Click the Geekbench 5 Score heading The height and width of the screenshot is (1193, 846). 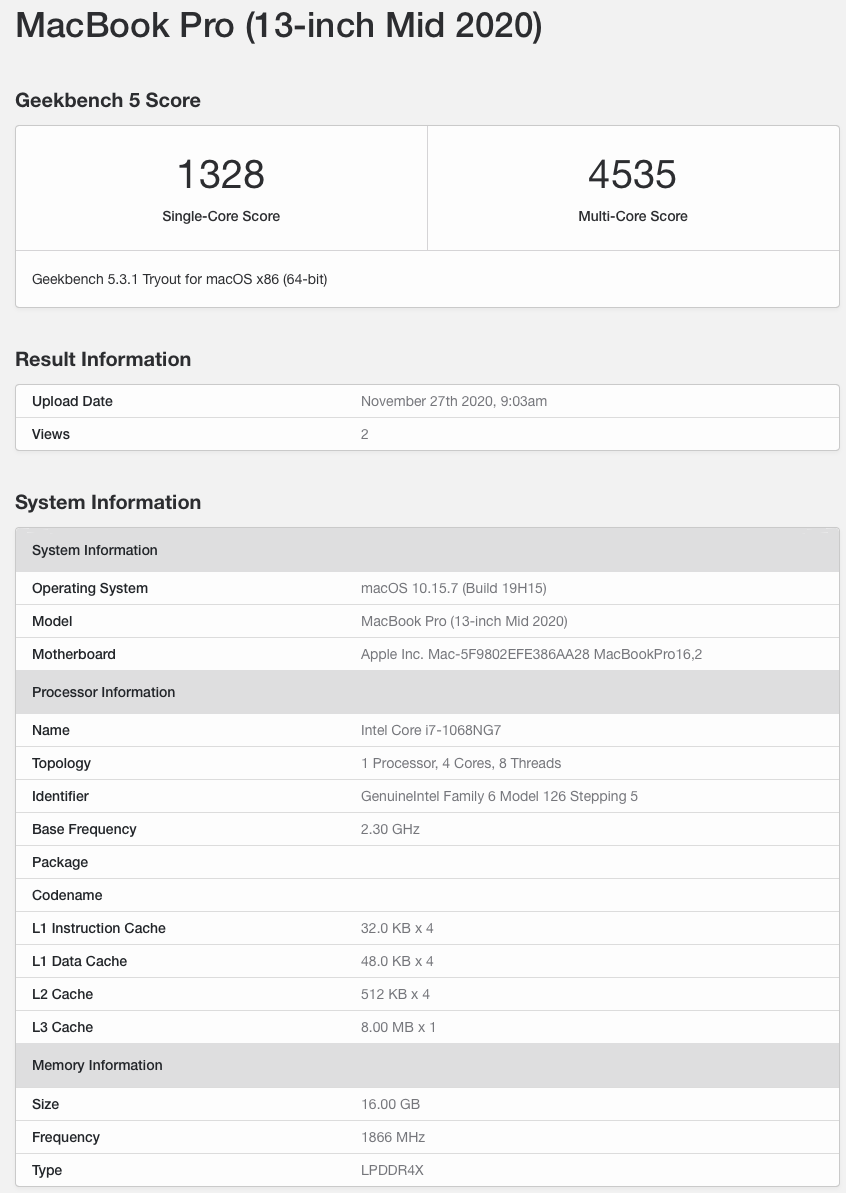tap(108, 100)
